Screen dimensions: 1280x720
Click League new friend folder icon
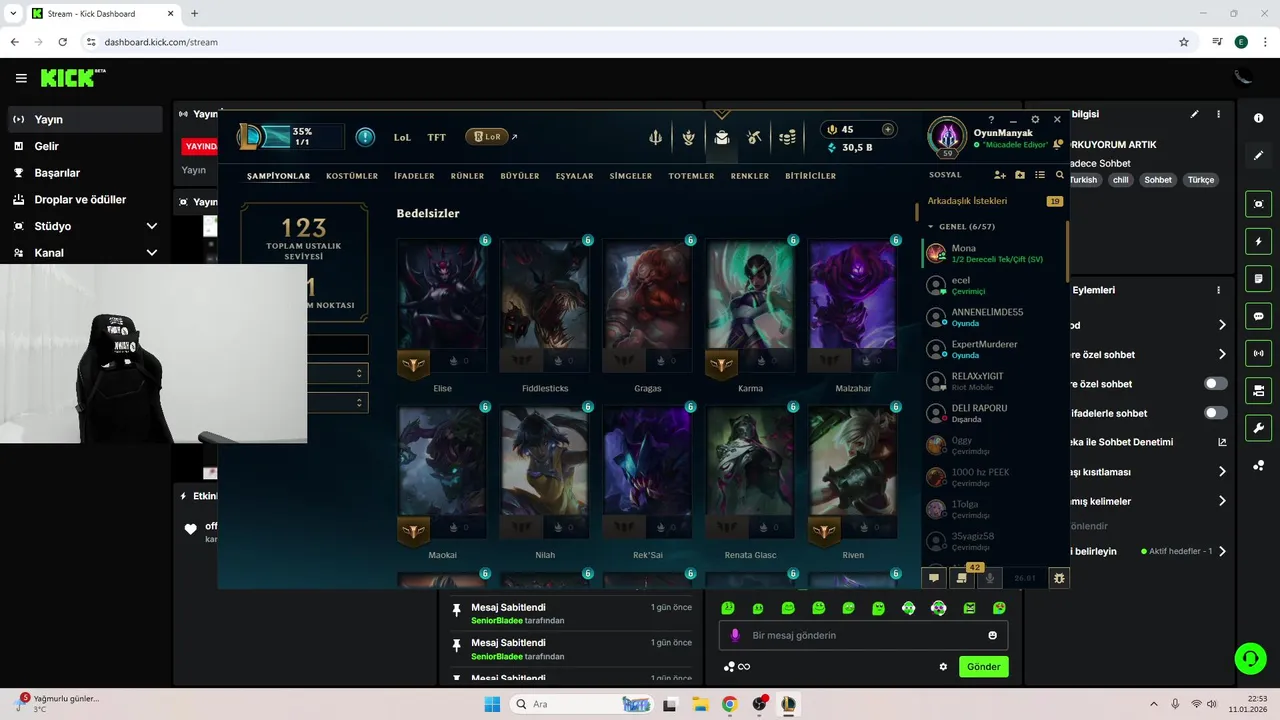coord(1020,175)
